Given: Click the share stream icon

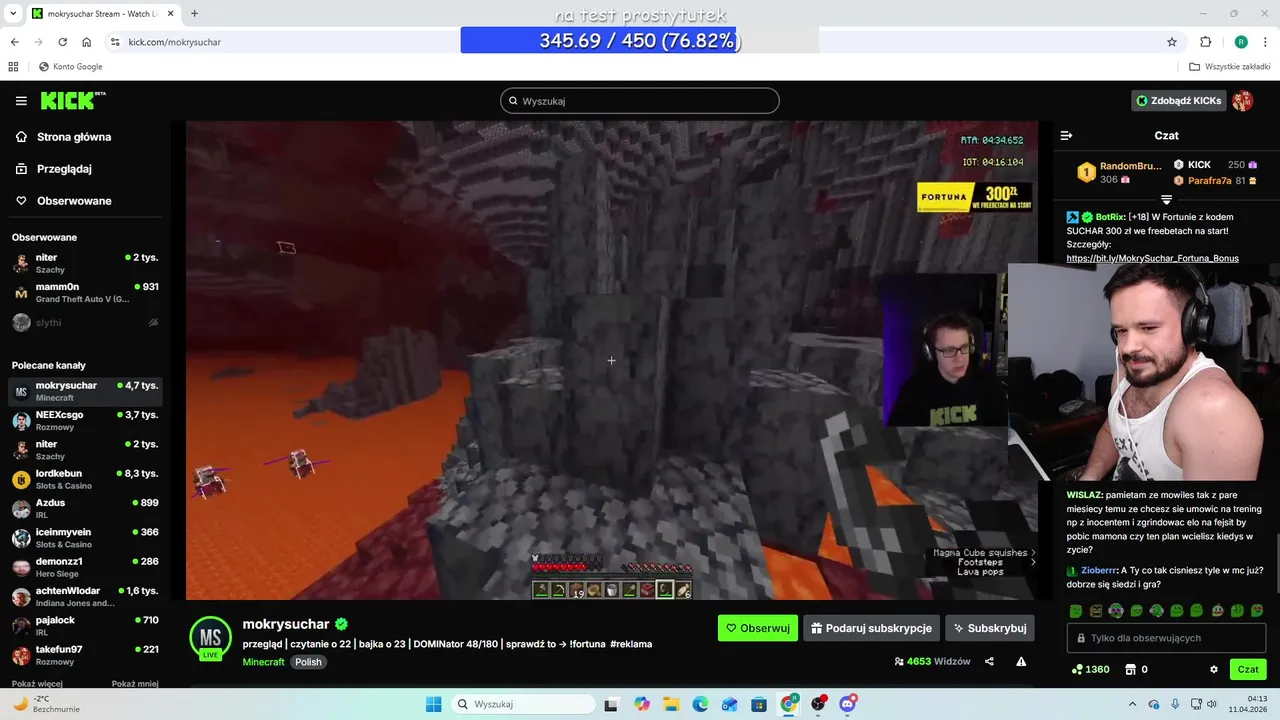Looking at the screenshot, I should click(x=989, y=661).
